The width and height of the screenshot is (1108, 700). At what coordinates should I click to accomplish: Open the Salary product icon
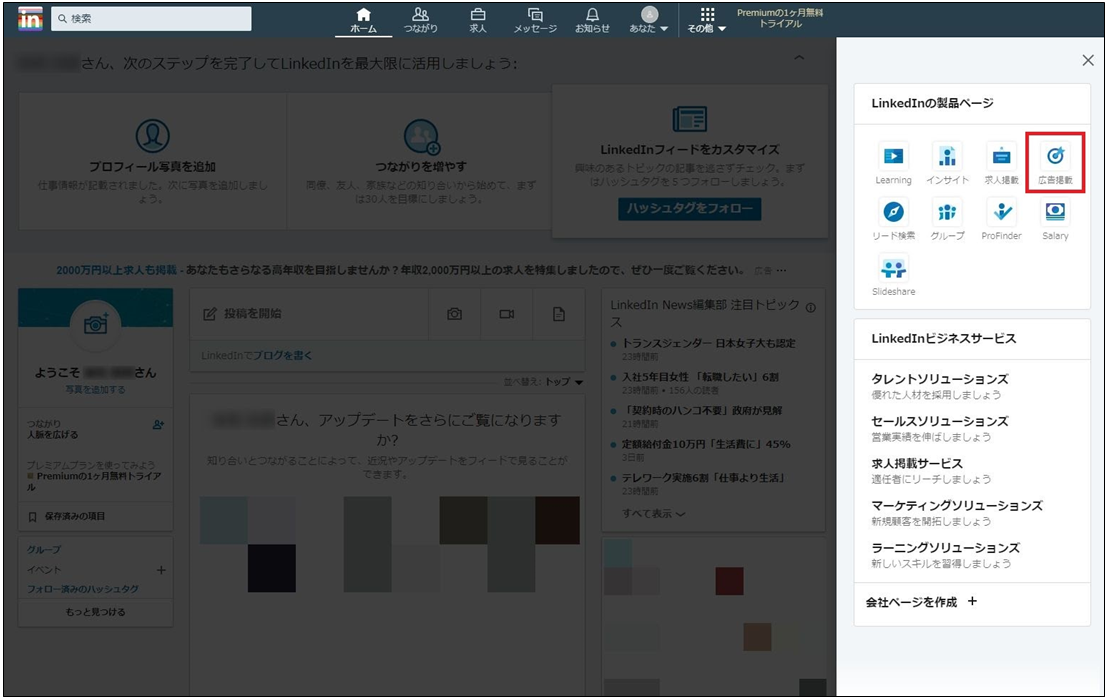(1055, 211)
